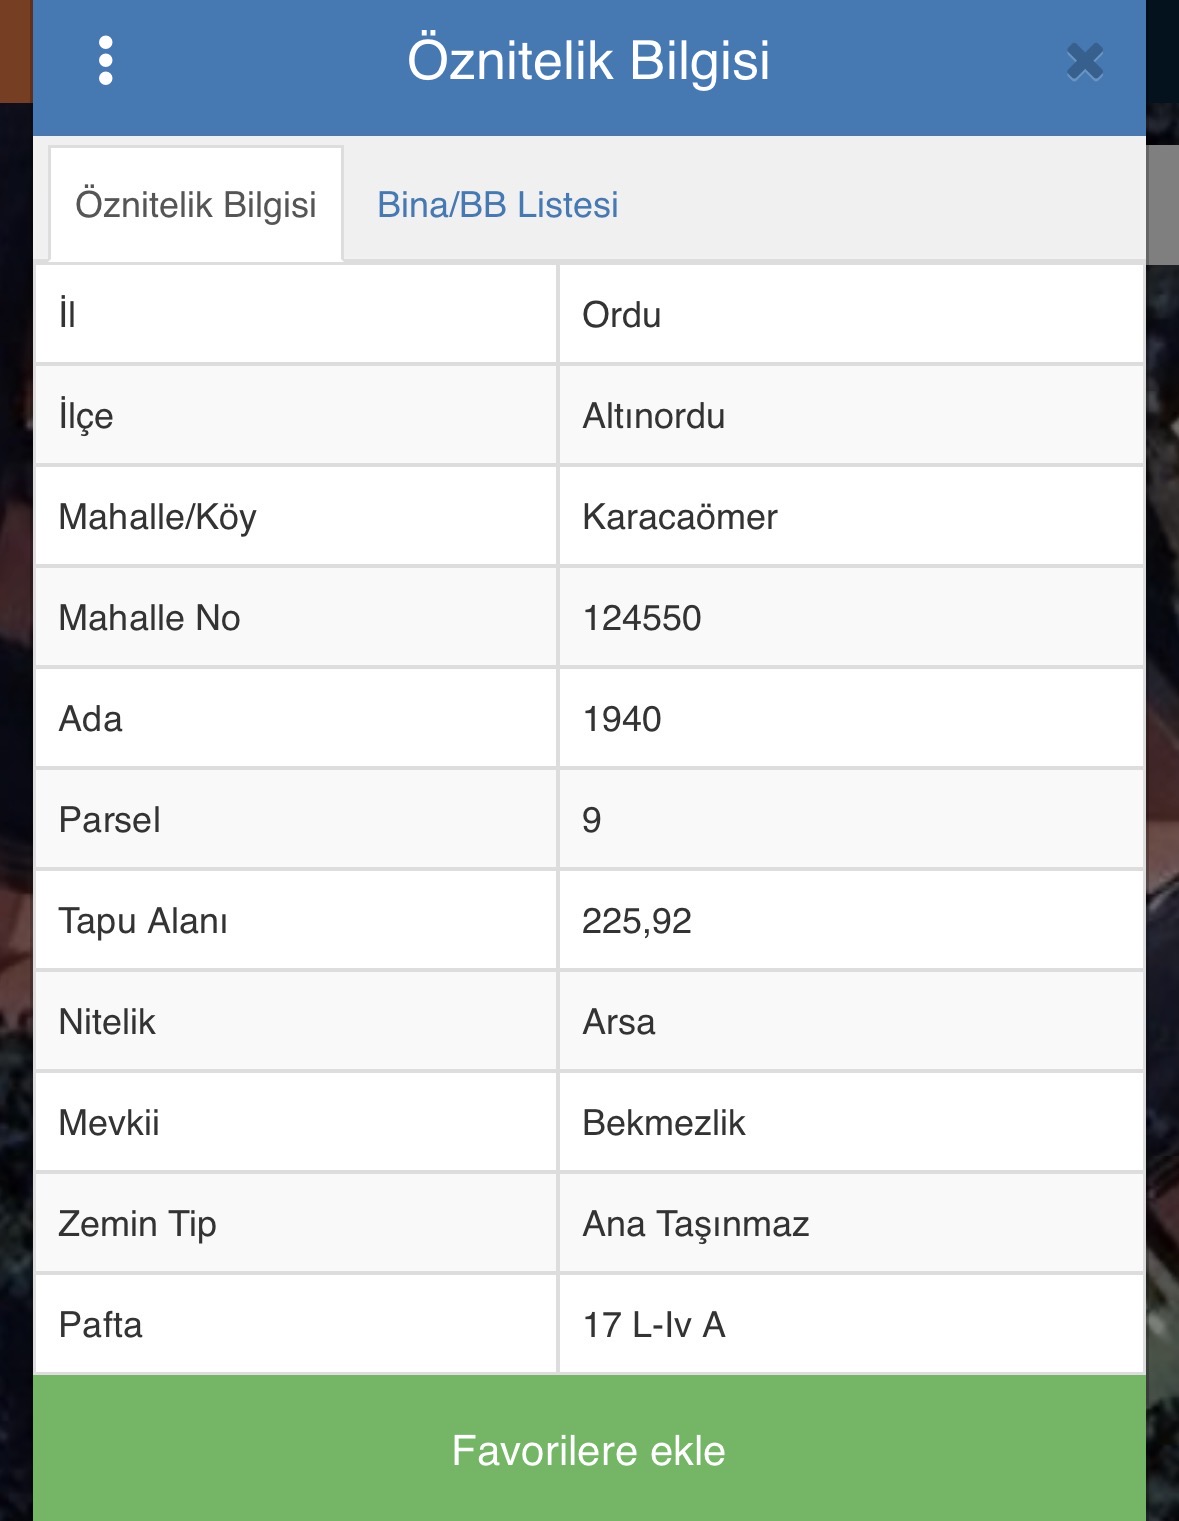Select the Parsel value 9
The image size is (1179, 1521).
592,820
